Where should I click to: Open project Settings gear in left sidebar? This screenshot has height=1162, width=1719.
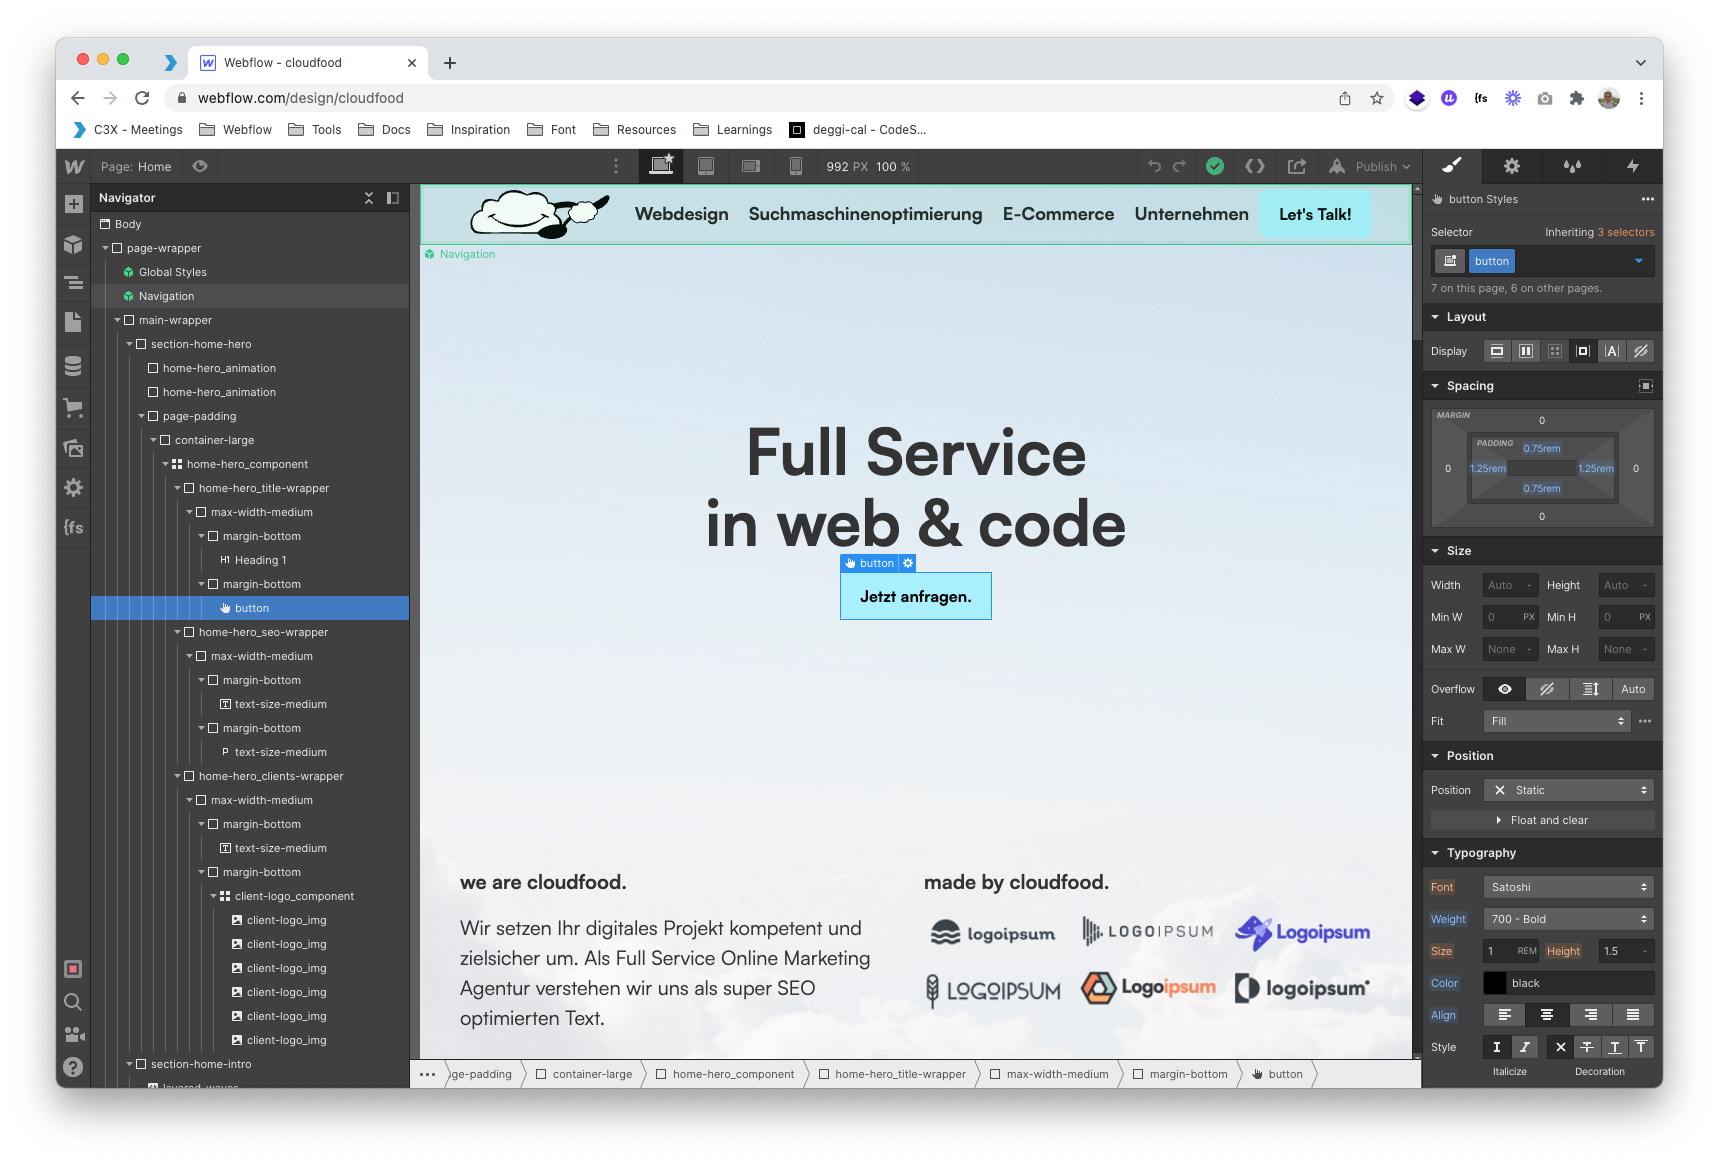(73, 487)
